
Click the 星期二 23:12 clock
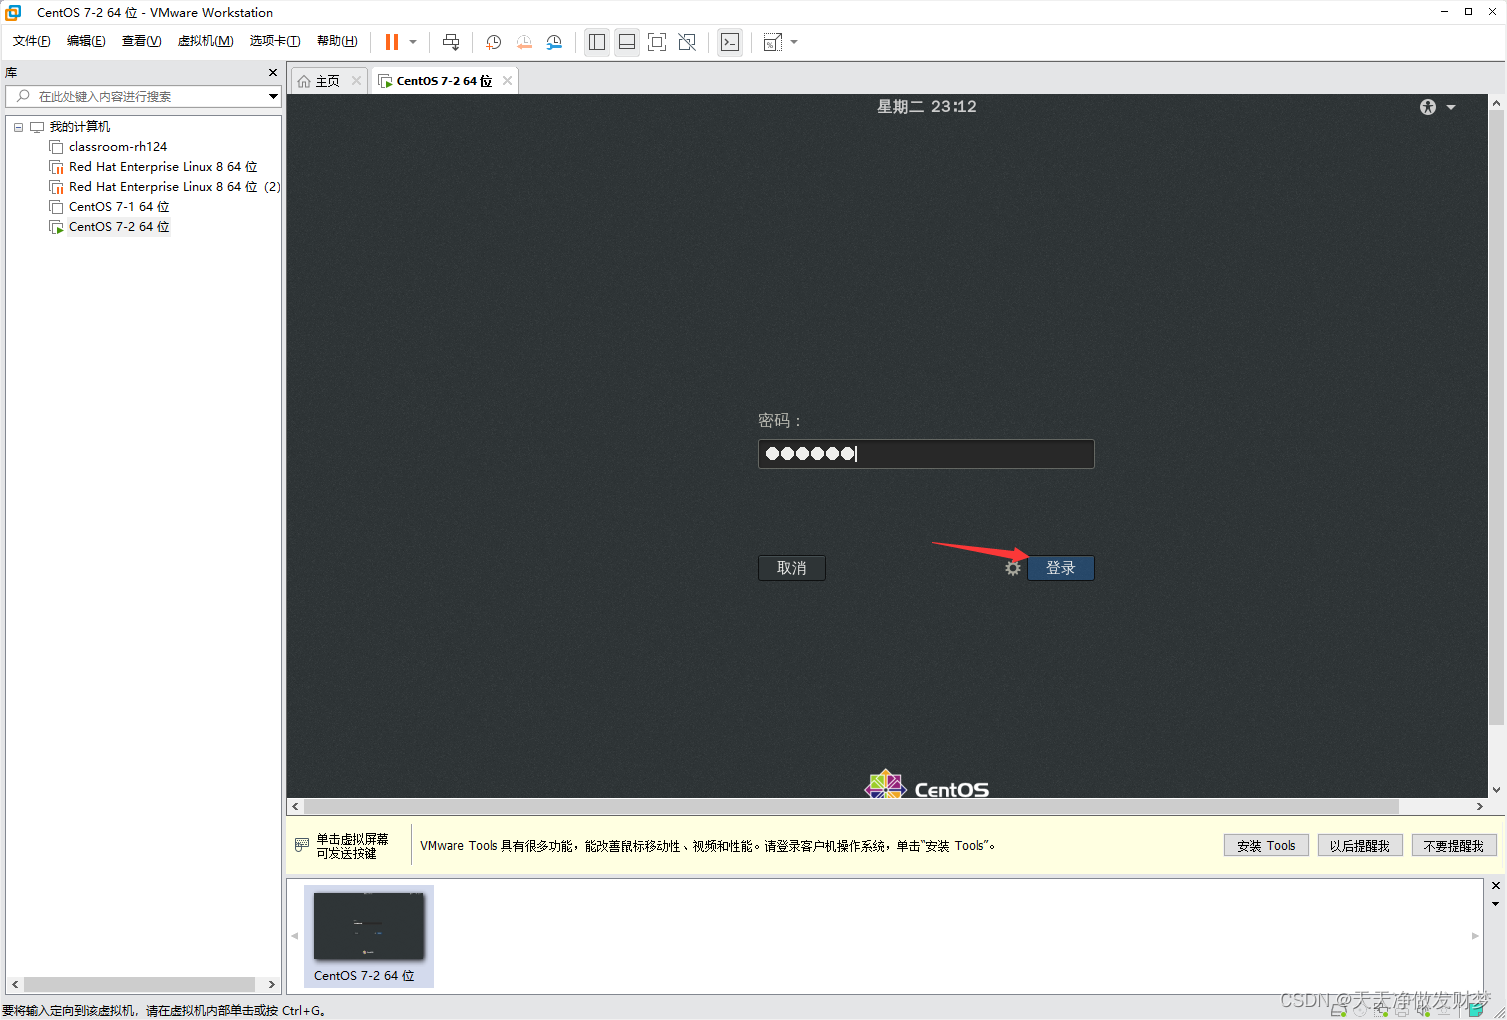[927, 106]
